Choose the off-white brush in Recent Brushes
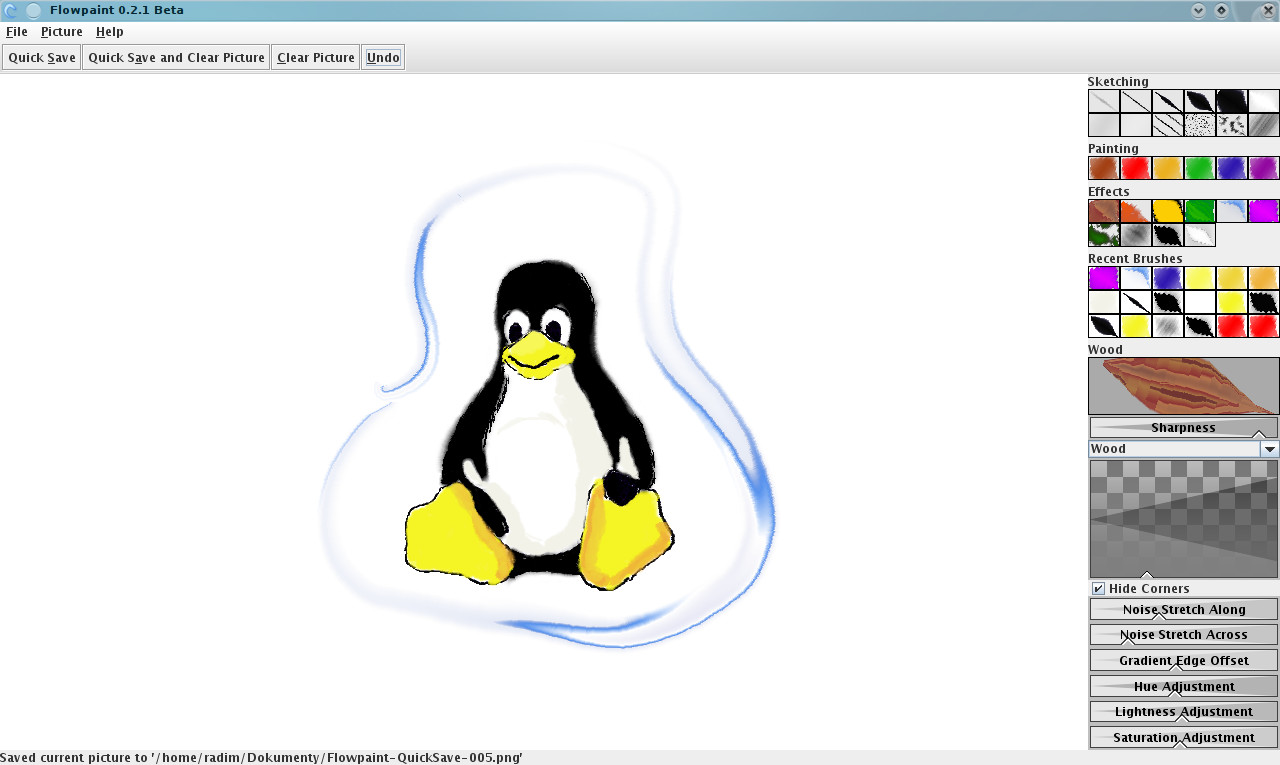Screen dimensions: 1280x765 coord(1104,302)
